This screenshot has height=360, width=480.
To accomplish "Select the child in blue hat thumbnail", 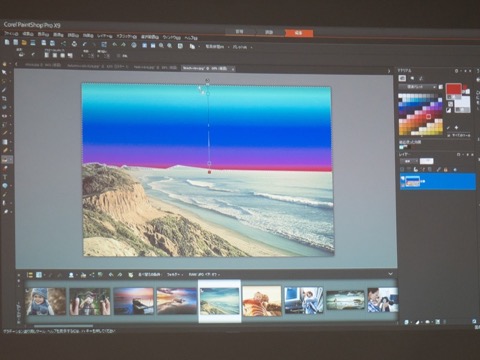I will click(x=46, y=302).
